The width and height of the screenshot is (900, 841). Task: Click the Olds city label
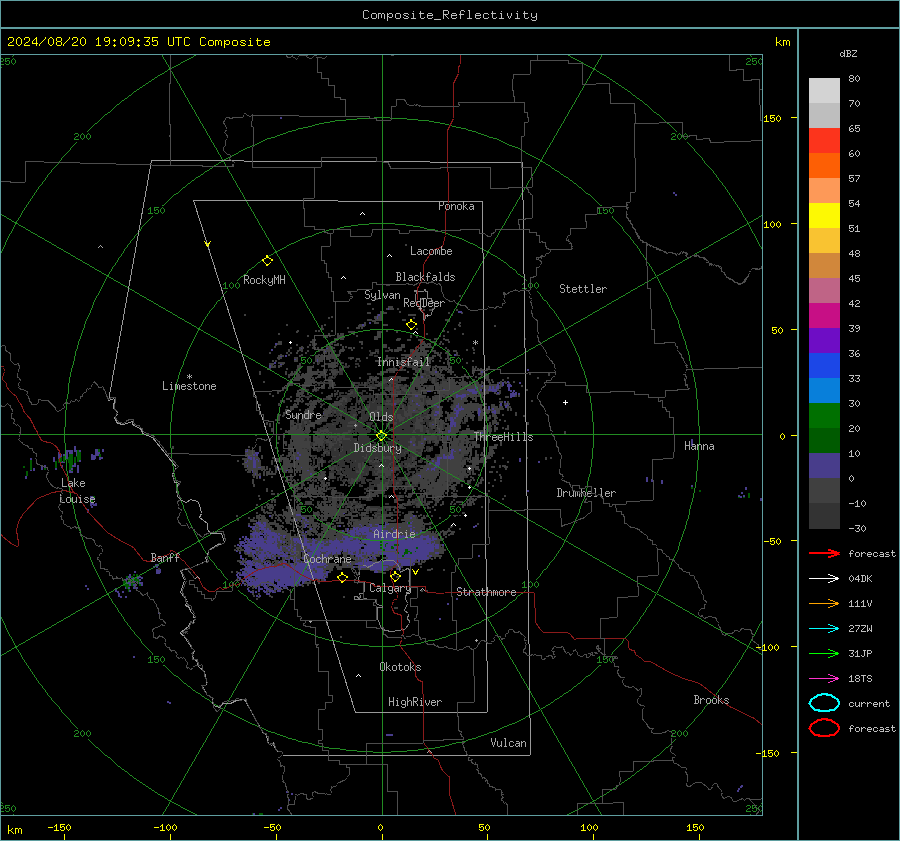381,417
